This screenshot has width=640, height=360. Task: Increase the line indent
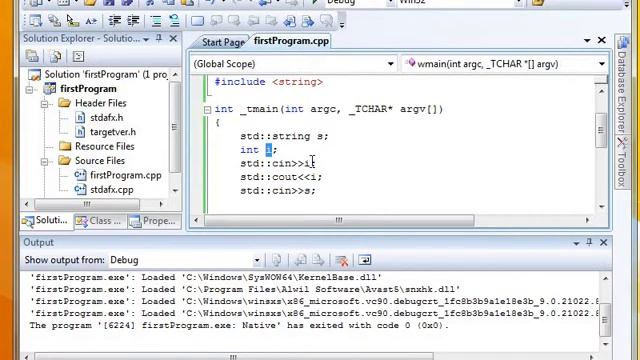(x=133, y=21)
